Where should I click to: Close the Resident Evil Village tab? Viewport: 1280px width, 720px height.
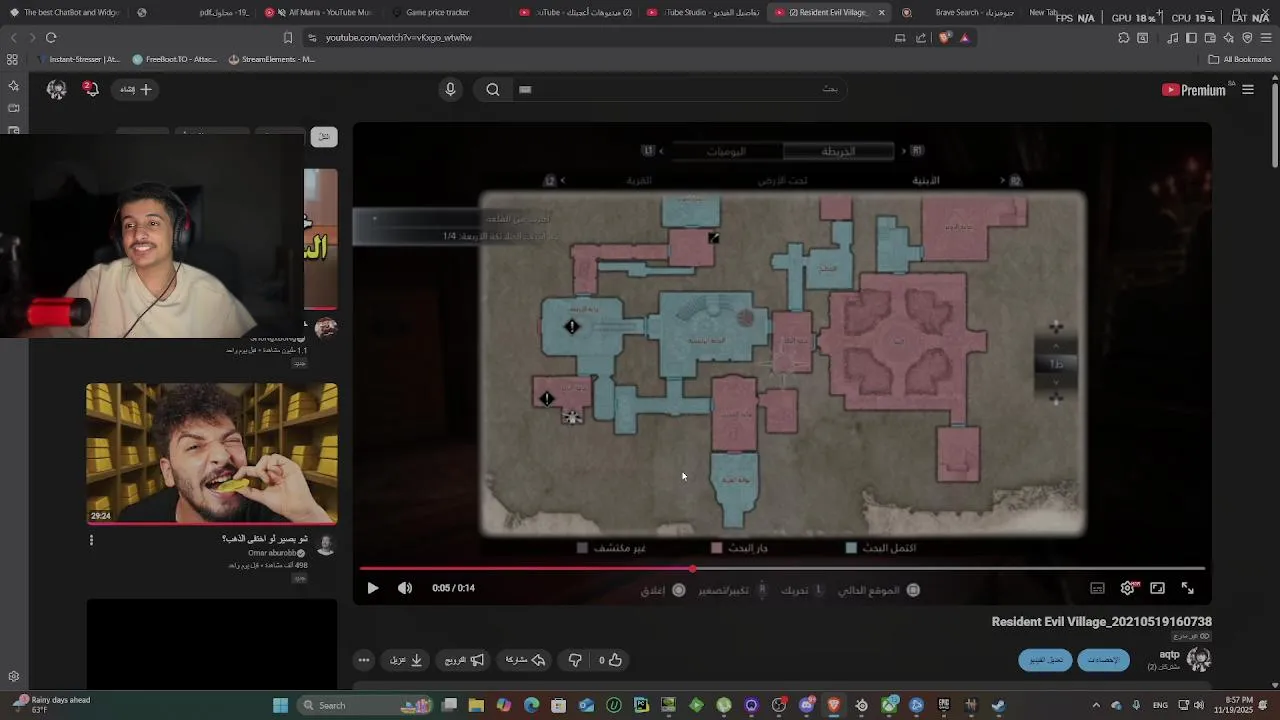(x=881, y=12)
